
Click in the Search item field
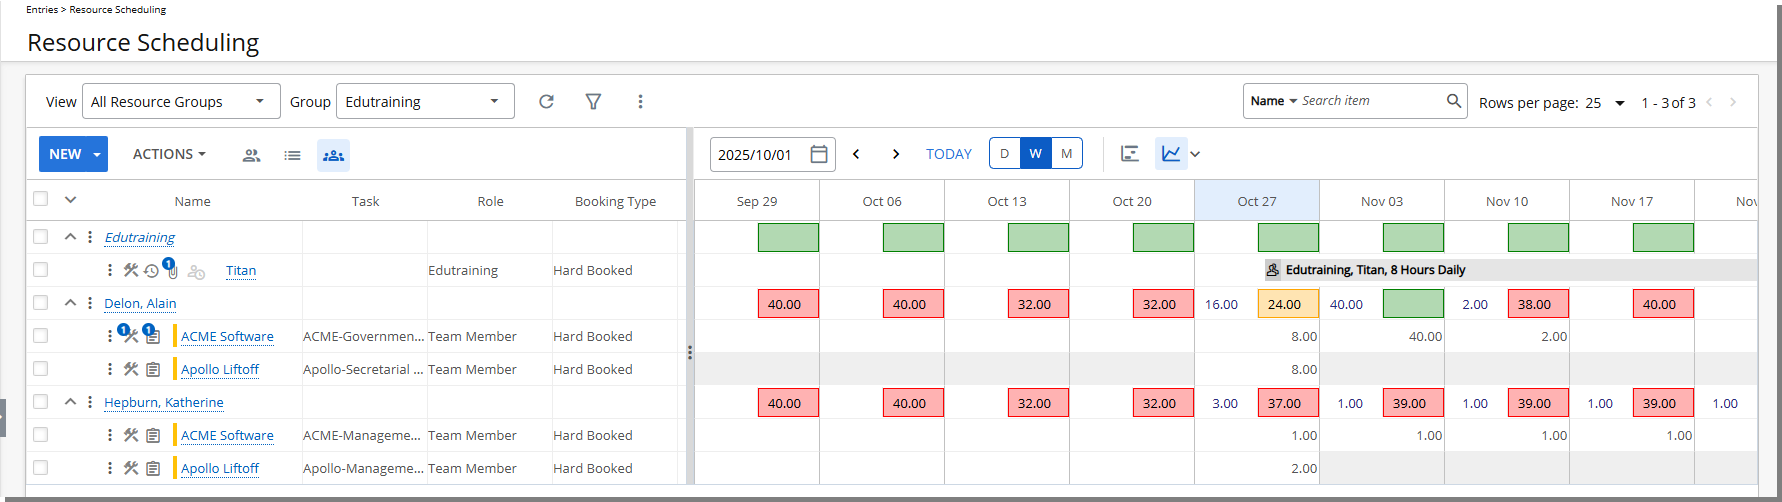pos(1370,101)
